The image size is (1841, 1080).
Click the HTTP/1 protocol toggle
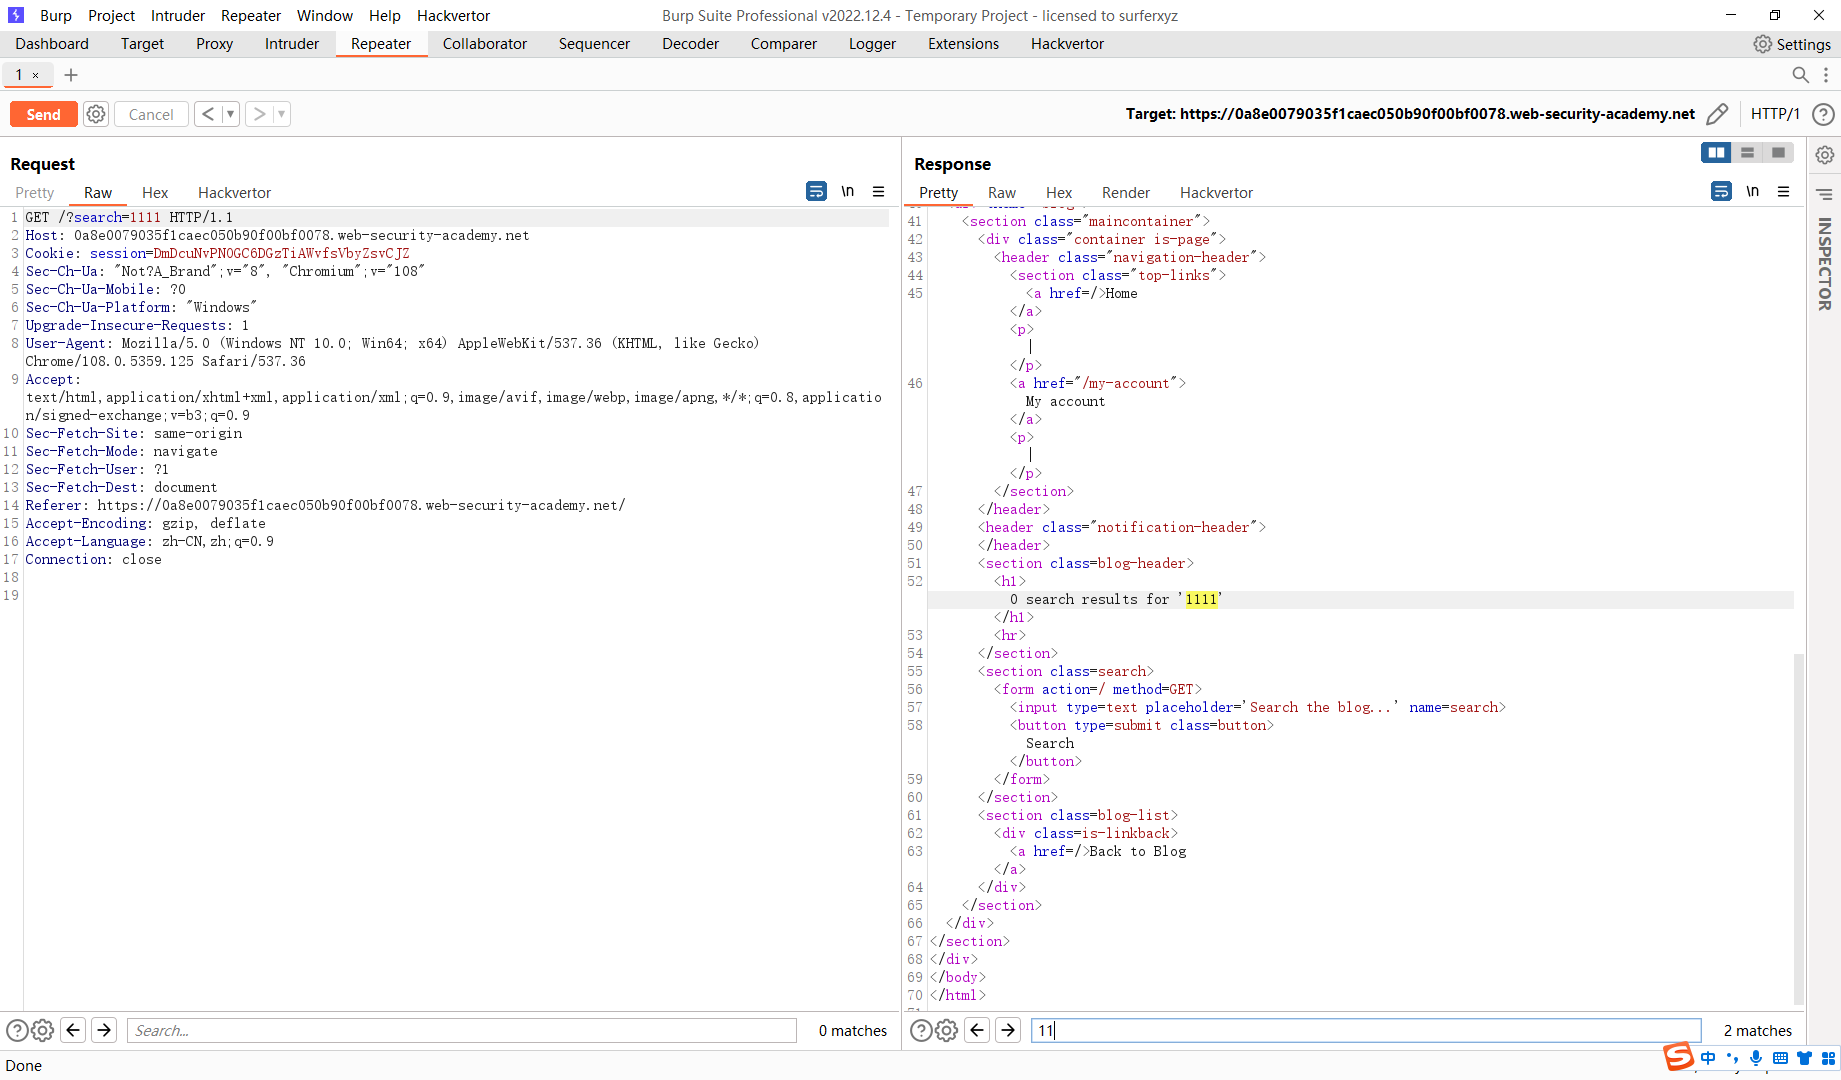[x=1775, y=114]
